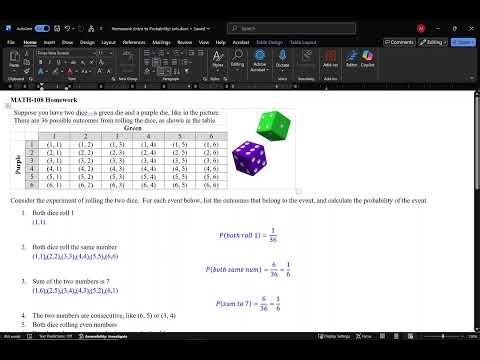Image resolution: width=480 pixels, height=360 pixels.
Task: Undo the last action
Action: [x=67, y=29]
